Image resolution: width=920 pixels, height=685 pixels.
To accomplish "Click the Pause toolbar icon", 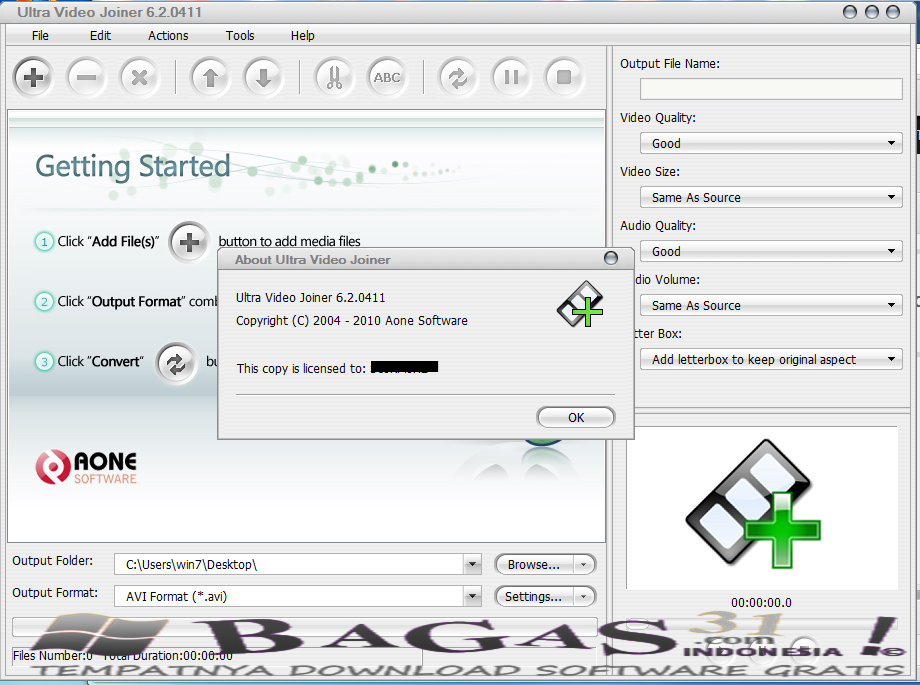I will point(511,77).
